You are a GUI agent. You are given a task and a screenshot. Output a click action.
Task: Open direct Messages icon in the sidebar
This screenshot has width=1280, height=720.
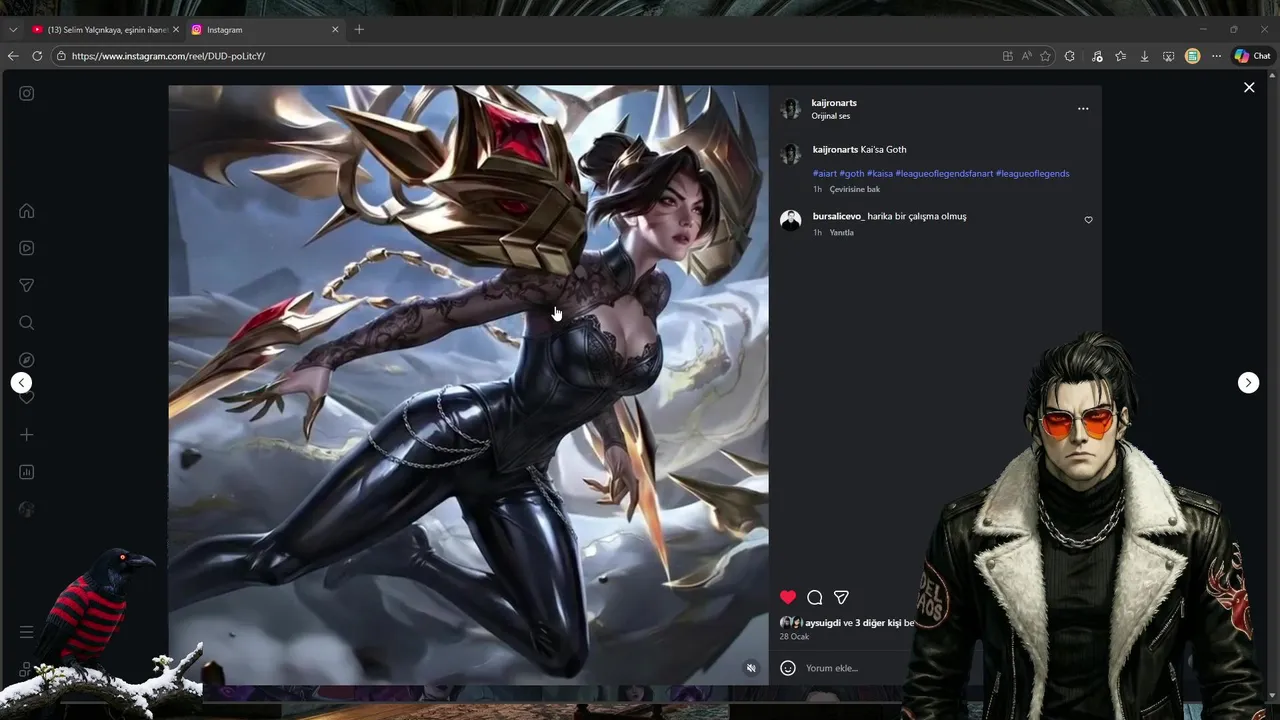[x=27, y=286]
